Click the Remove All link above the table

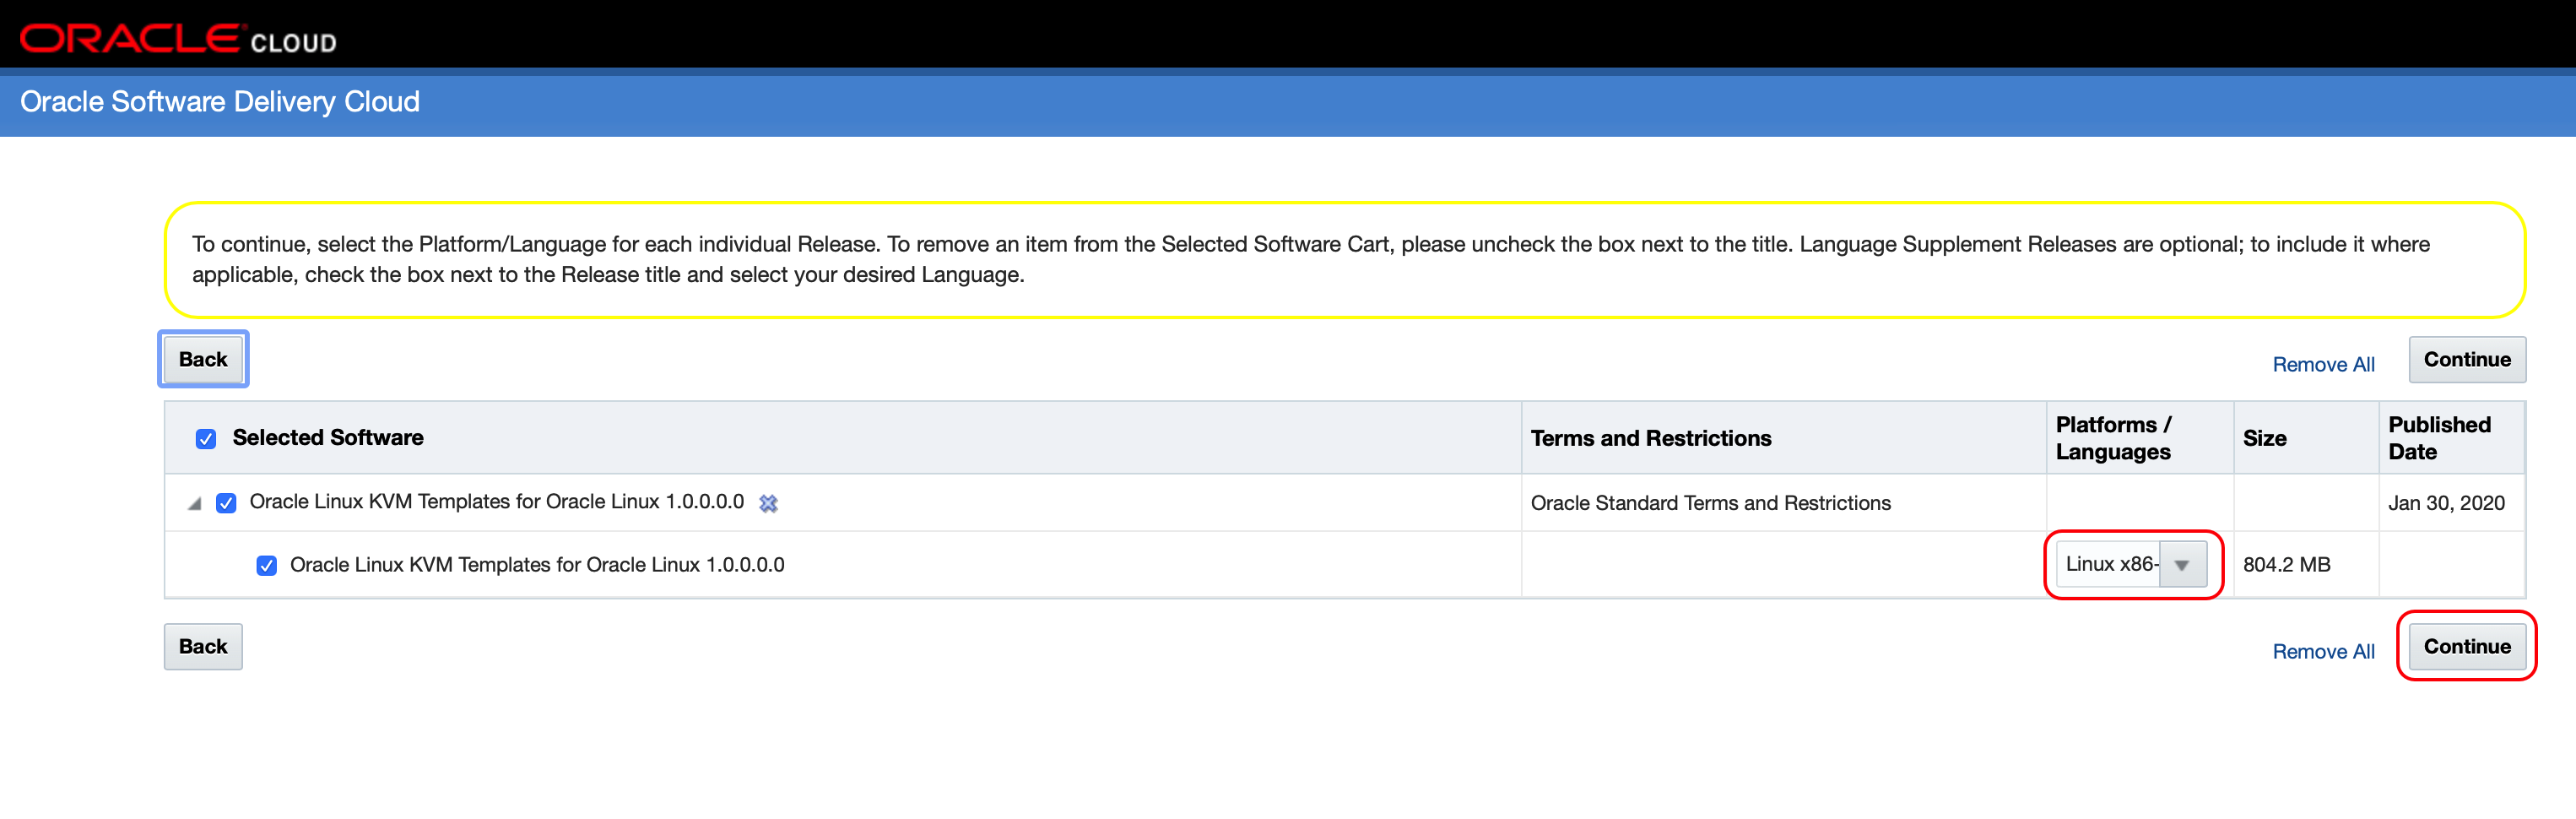(2322, 365)
